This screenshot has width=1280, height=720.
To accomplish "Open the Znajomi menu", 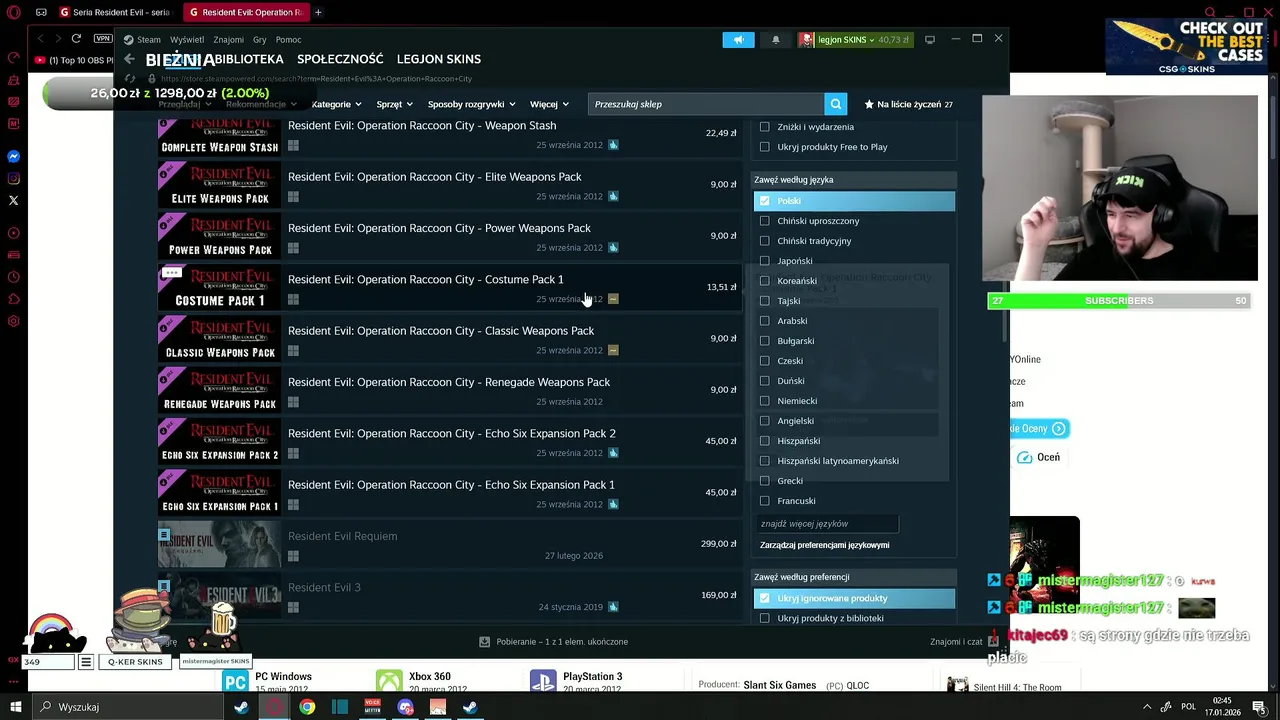I will click(228, 40).
